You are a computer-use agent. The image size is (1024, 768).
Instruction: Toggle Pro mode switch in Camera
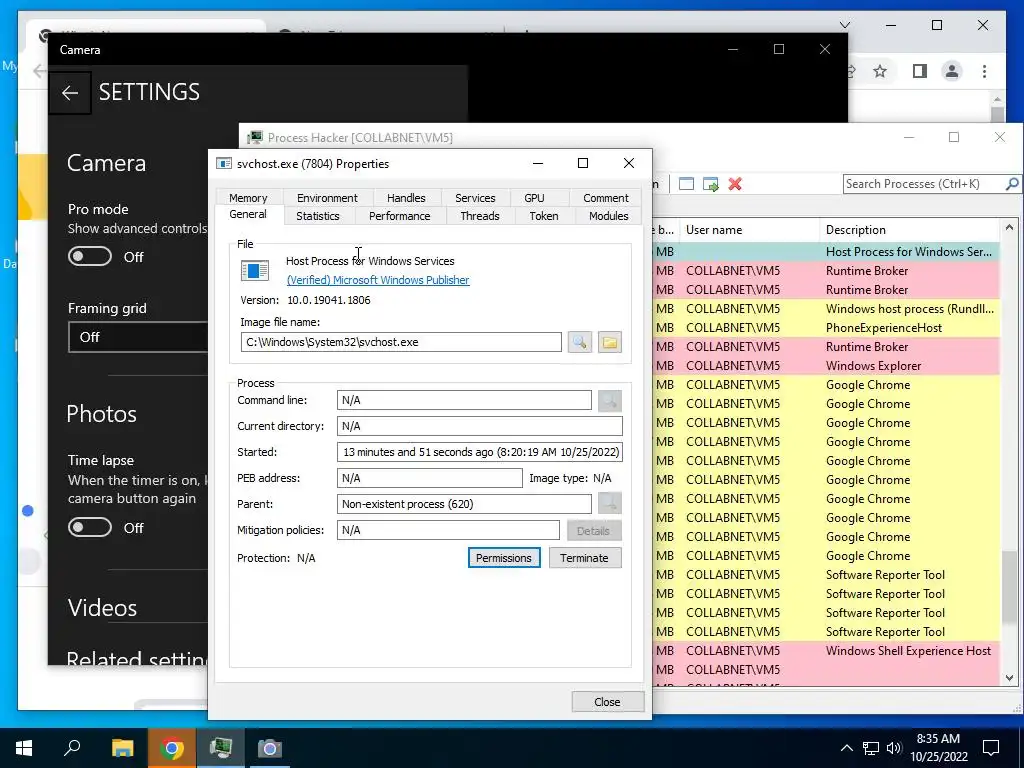pyautogui.click(x=90, y=257)
